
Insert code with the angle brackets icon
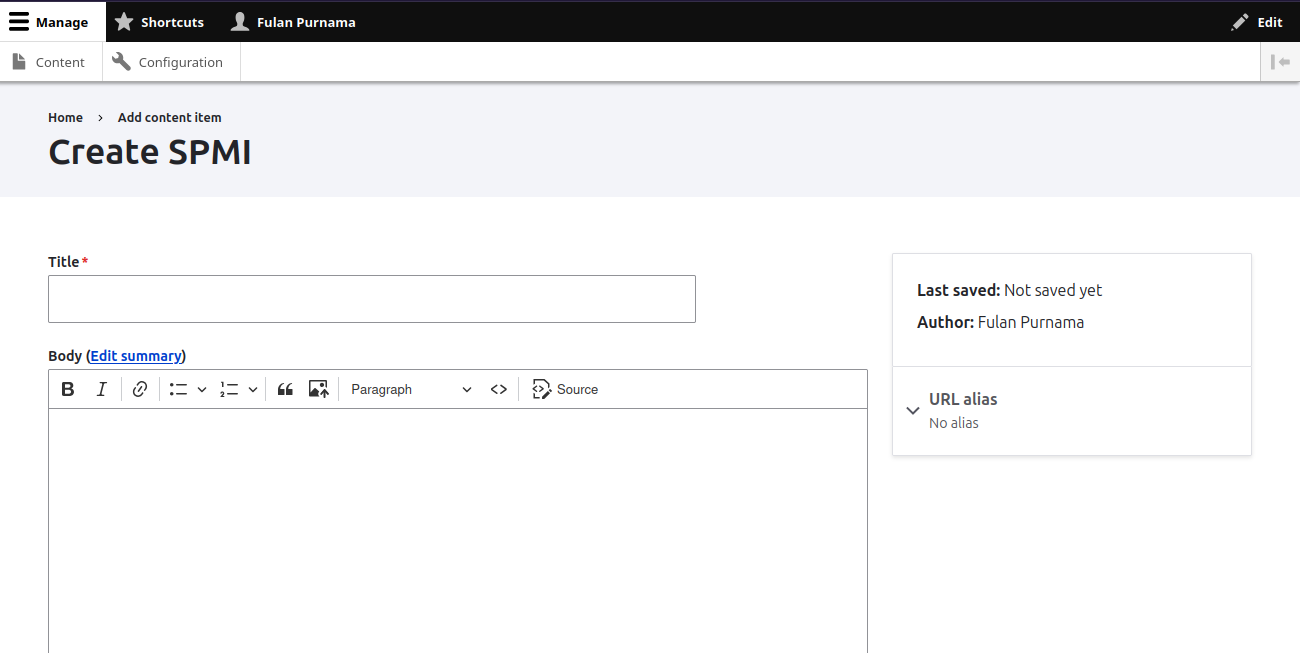point(499,390)
